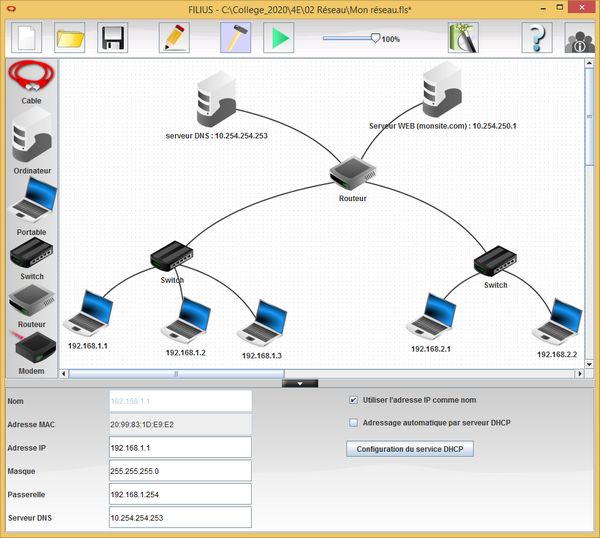Click the Adresse IP input field
The width and height of the screenshot is (600, 538).
(180, 448)
